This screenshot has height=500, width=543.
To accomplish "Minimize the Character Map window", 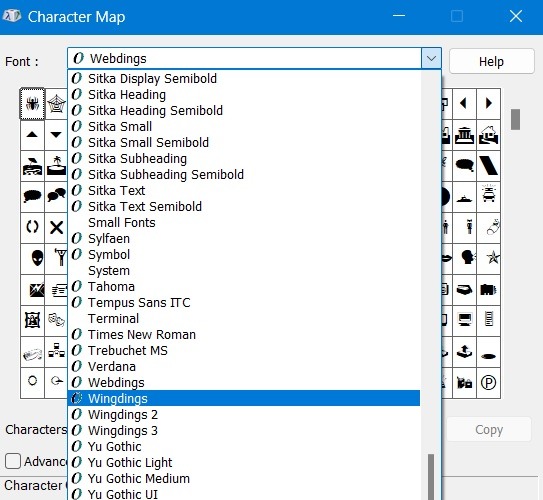I will pos(399,16).
